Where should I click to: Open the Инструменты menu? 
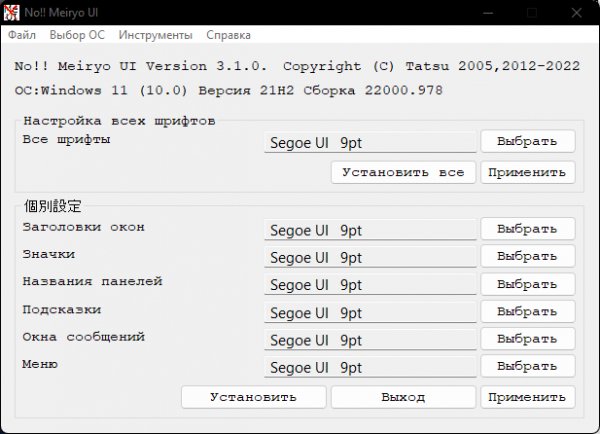[155, 35]
